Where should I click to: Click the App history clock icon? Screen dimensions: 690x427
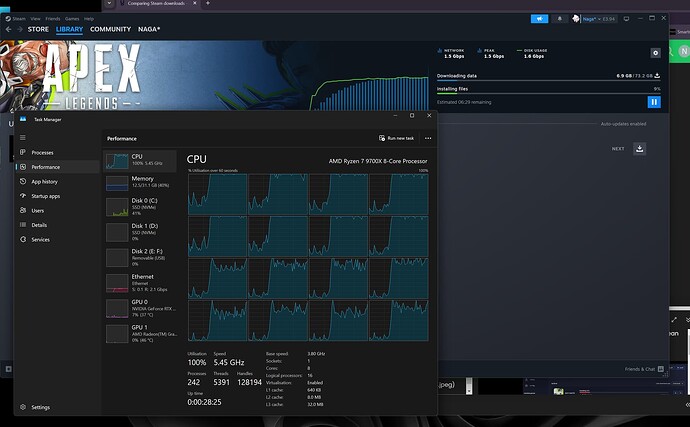tap(23, 181)
